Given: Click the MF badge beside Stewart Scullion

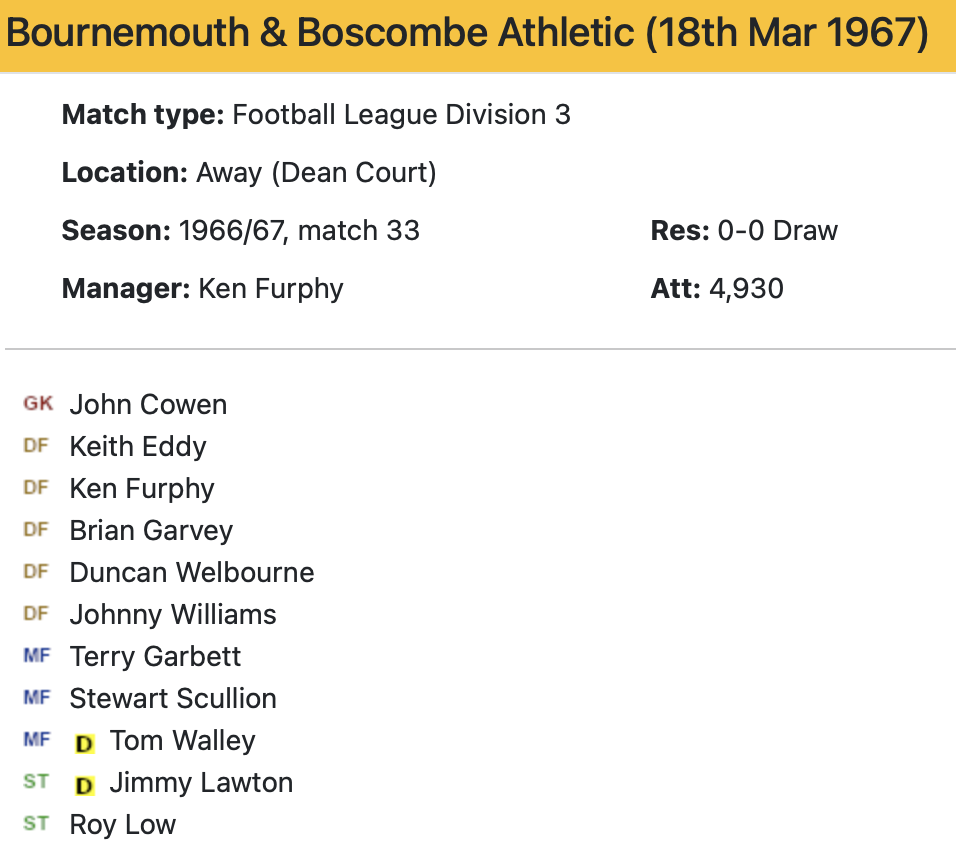Looking at the screenshot, I should pos(36,698).
